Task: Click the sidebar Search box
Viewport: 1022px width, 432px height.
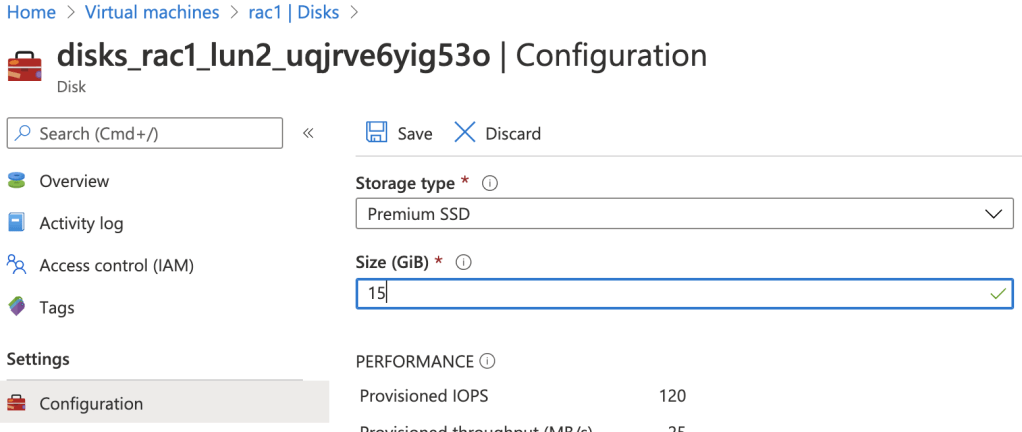Action: coord(145,133)
